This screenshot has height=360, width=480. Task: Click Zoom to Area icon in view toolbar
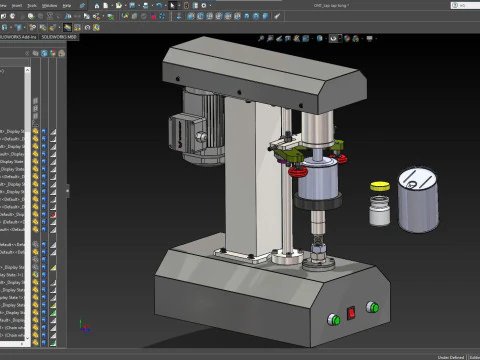pyautogui.click(x=270, y=39)
